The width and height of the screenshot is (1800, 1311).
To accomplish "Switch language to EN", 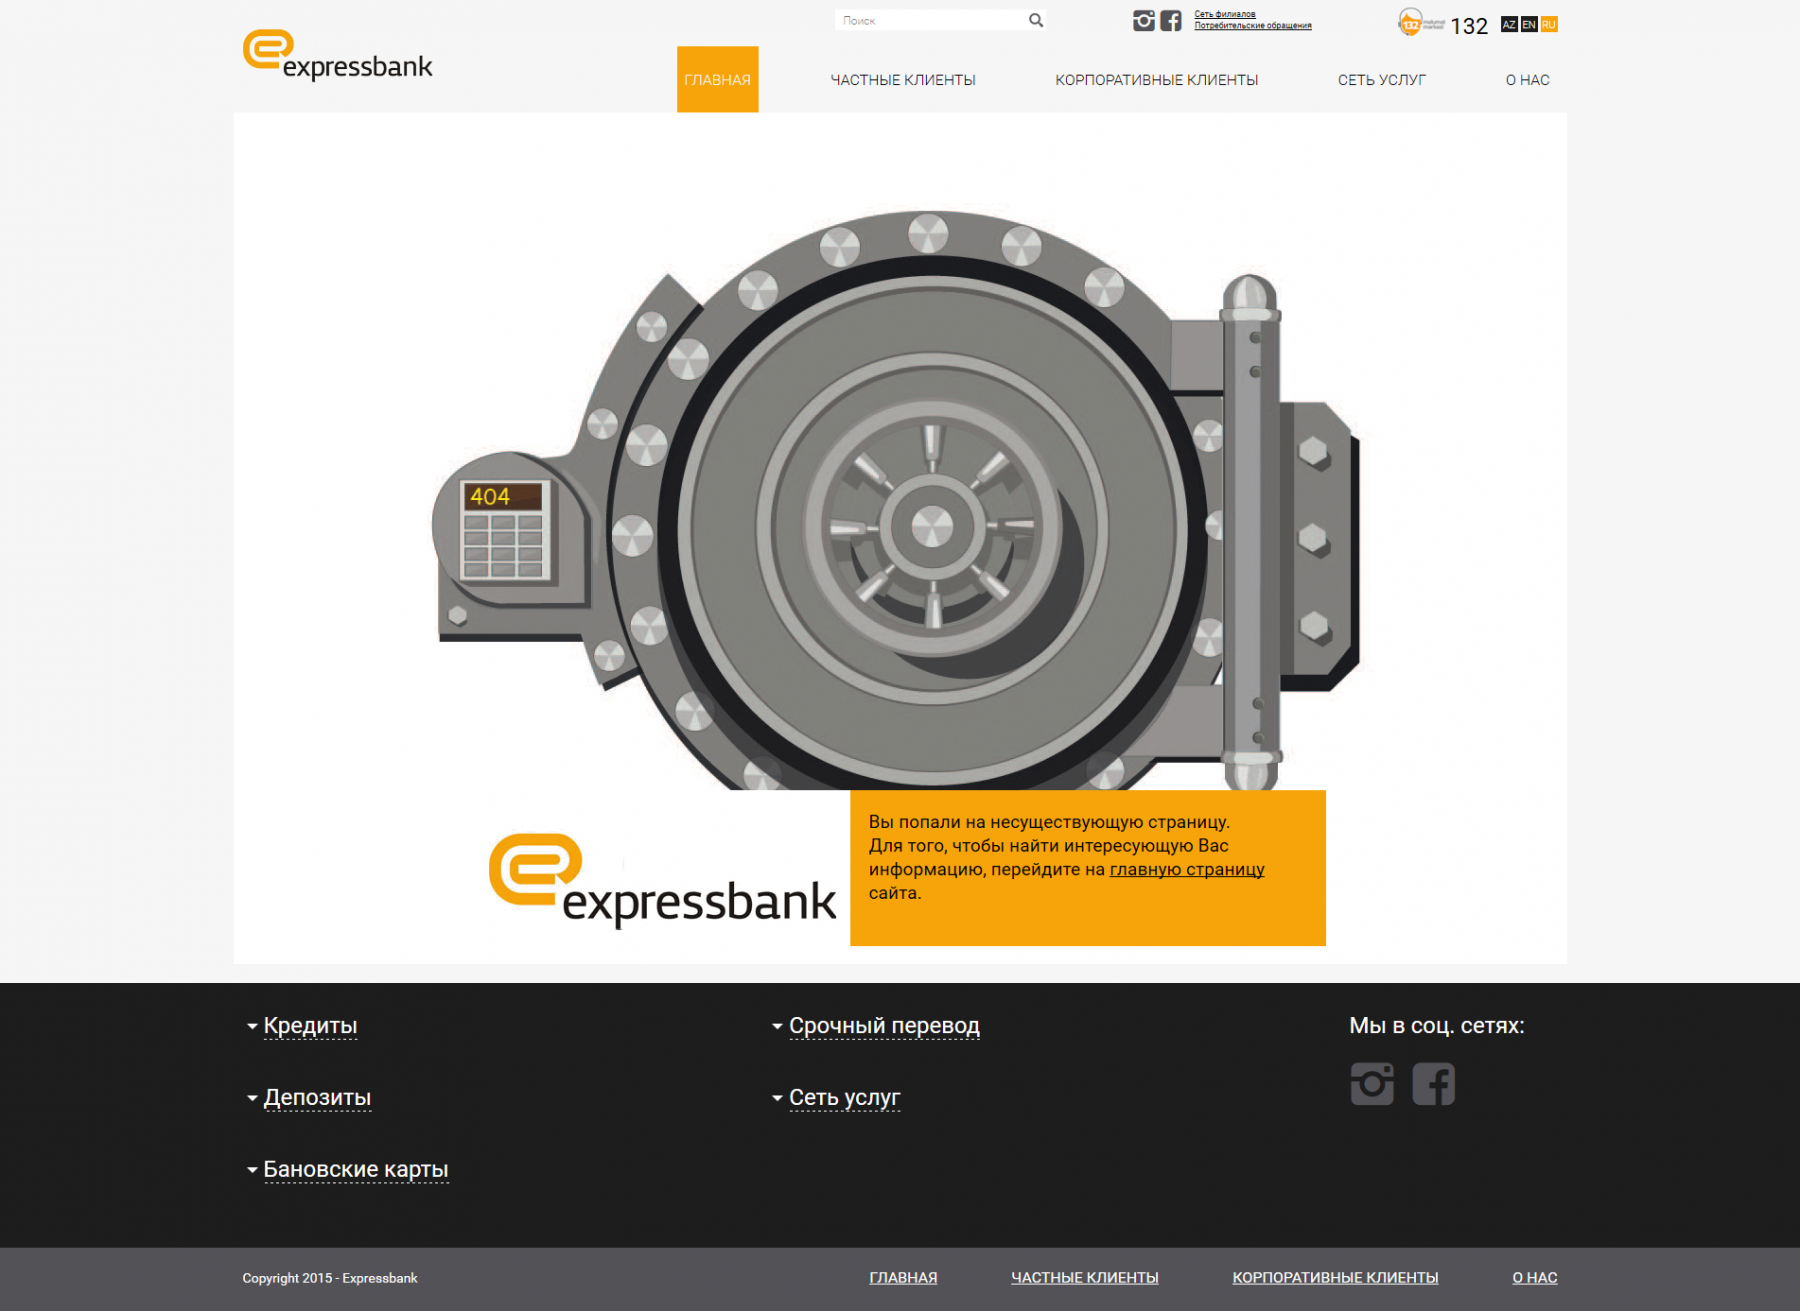I will 1529,24.
